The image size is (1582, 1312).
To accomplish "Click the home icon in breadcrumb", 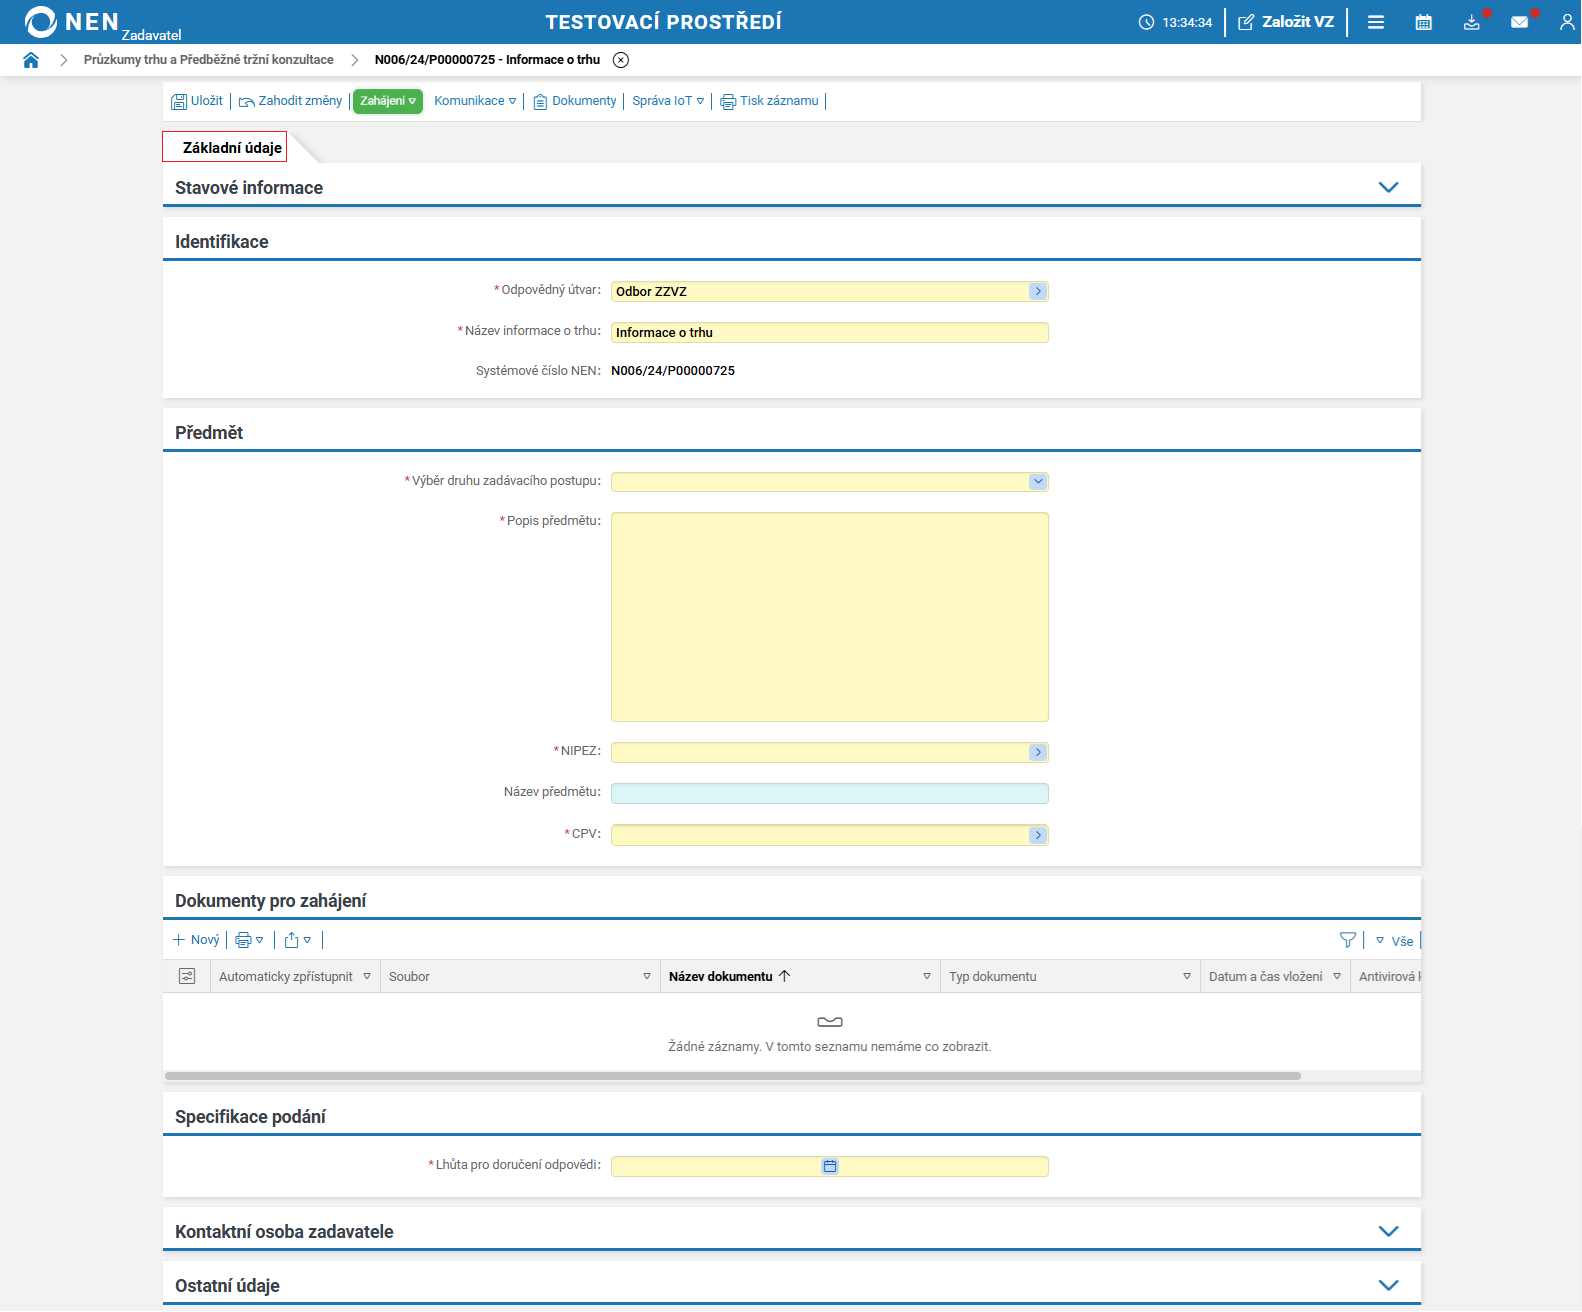I will click(x=31, y=60).
